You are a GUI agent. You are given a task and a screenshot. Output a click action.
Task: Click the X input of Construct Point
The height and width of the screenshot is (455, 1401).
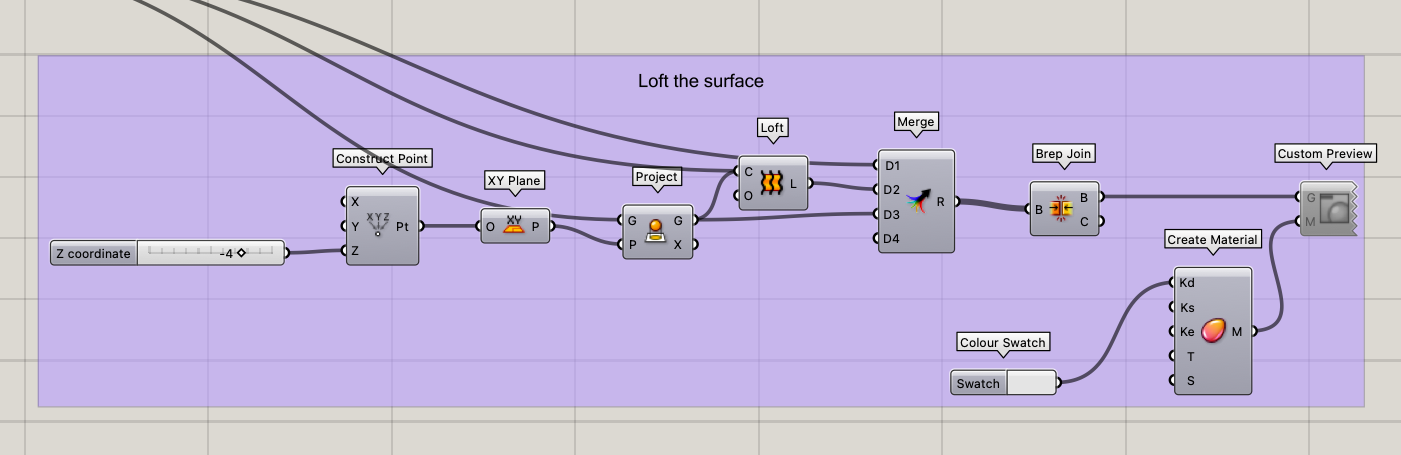355,201
